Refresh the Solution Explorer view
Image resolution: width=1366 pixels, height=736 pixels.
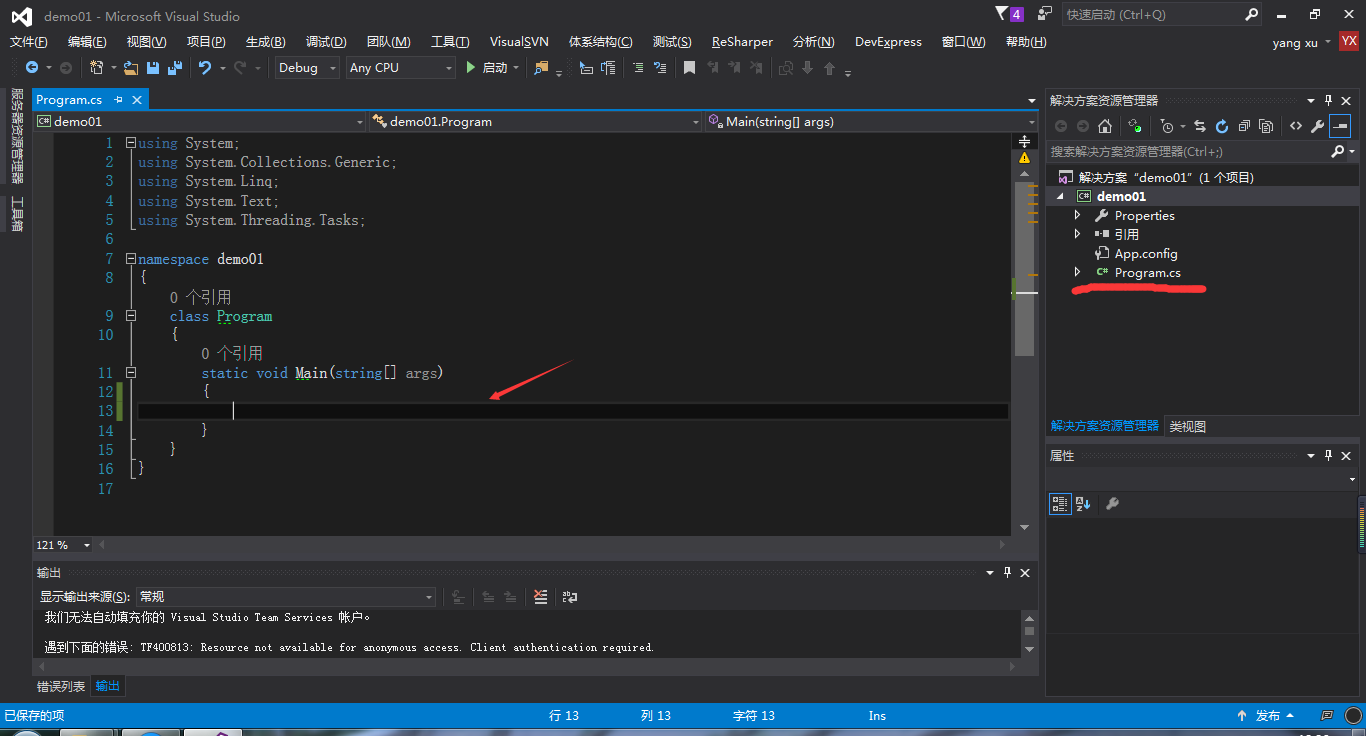1221,126
